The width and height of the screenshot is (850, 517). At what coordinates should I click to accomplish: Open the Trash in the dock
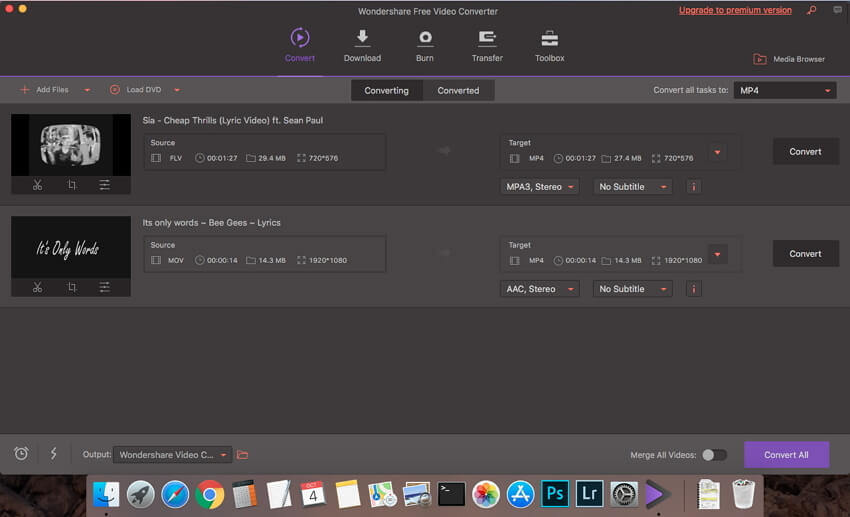click(743, 494)
